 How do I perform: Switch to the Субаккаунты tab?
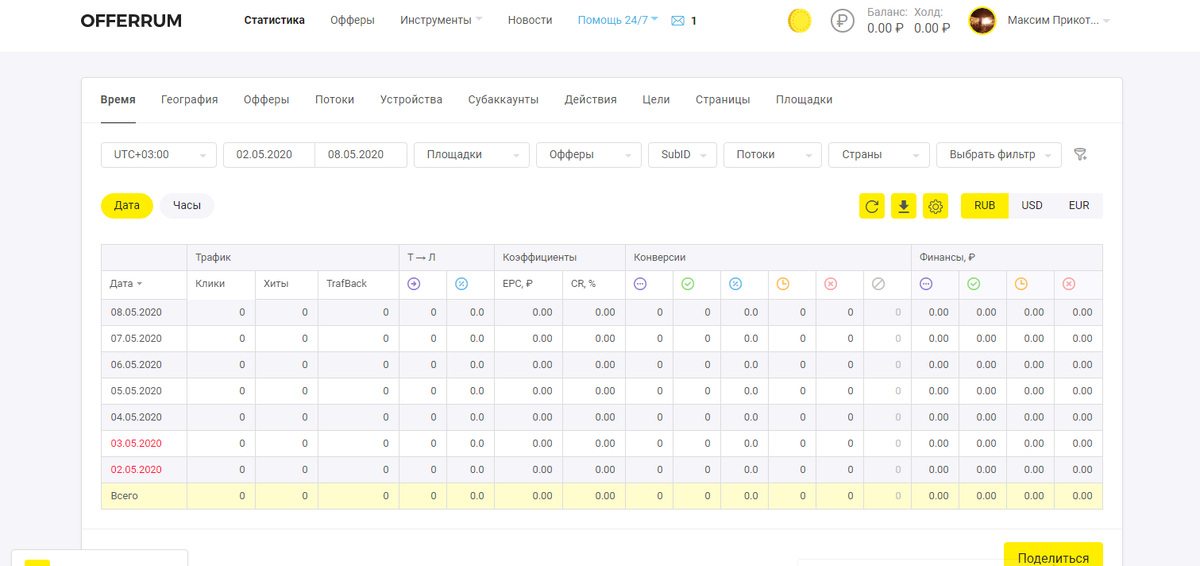(x=503, y=100)
